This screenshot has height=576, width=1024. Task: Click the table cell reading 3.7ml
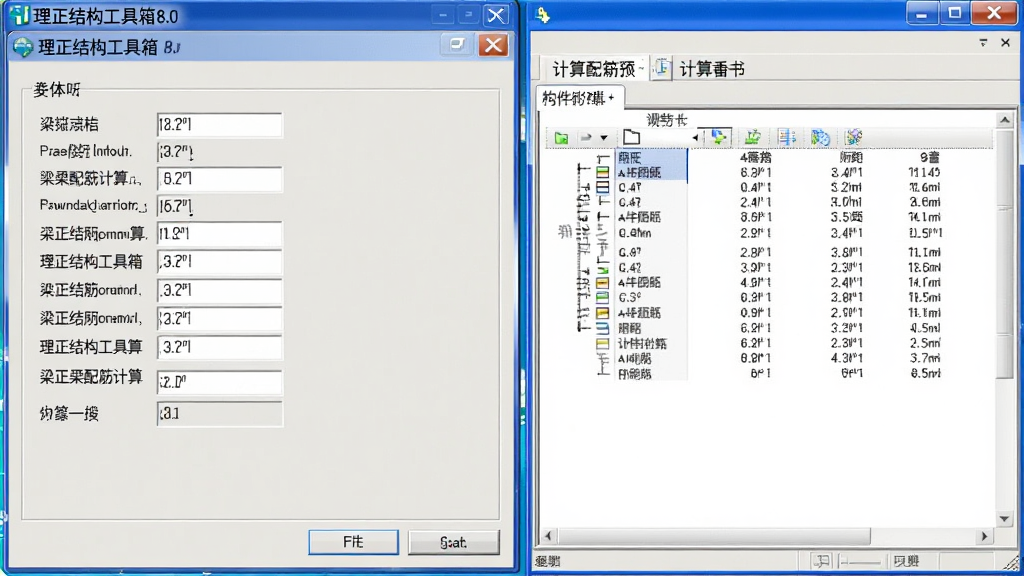tap(926, 359)
